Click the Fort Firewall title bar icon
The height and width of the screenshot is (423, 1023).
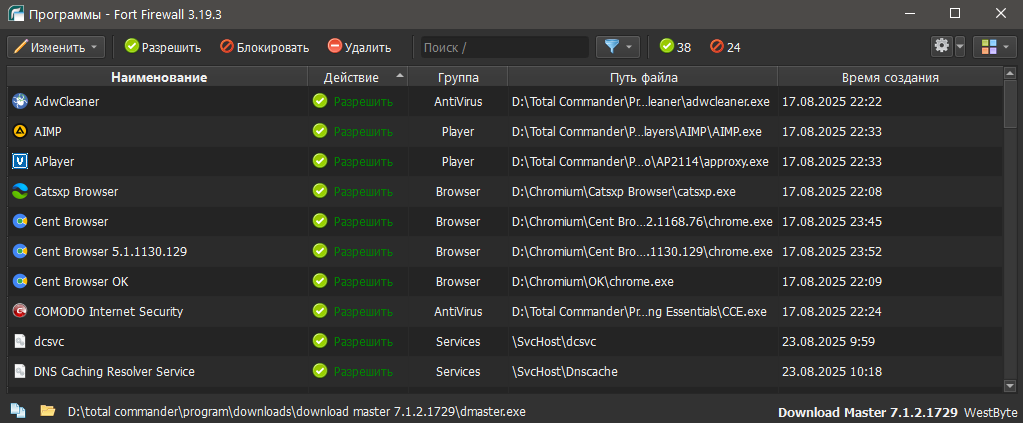click(x=15, y=13)
